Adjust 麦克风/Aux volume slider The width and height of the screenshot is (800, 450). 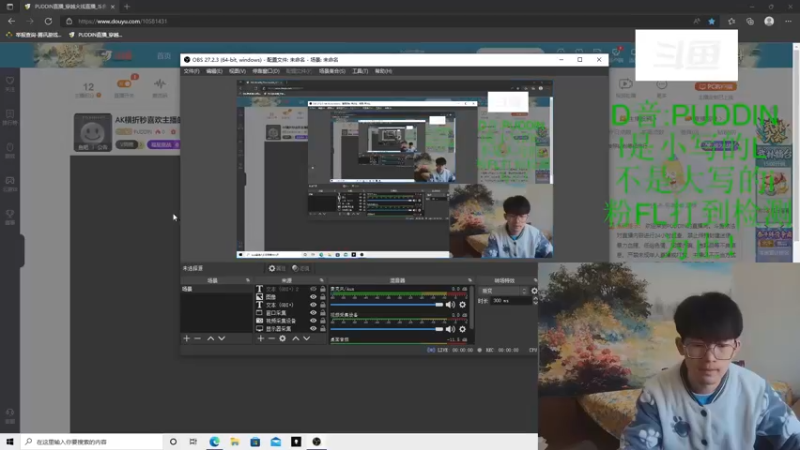click(387, 305)
